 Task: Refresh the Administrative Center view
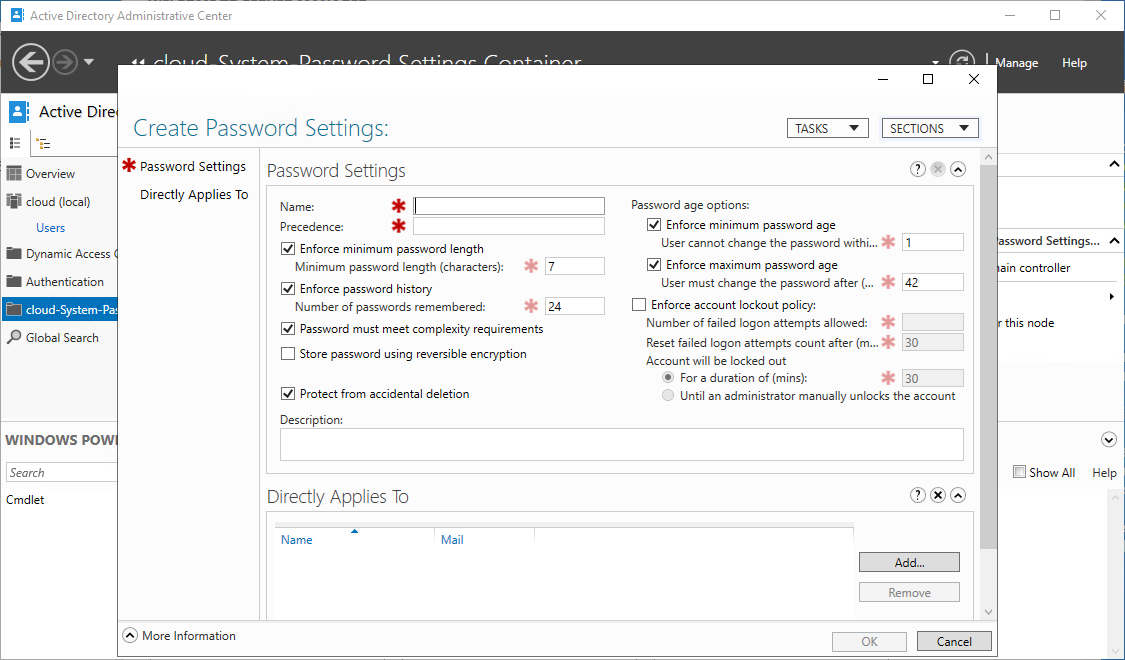[x=961, y=62]
